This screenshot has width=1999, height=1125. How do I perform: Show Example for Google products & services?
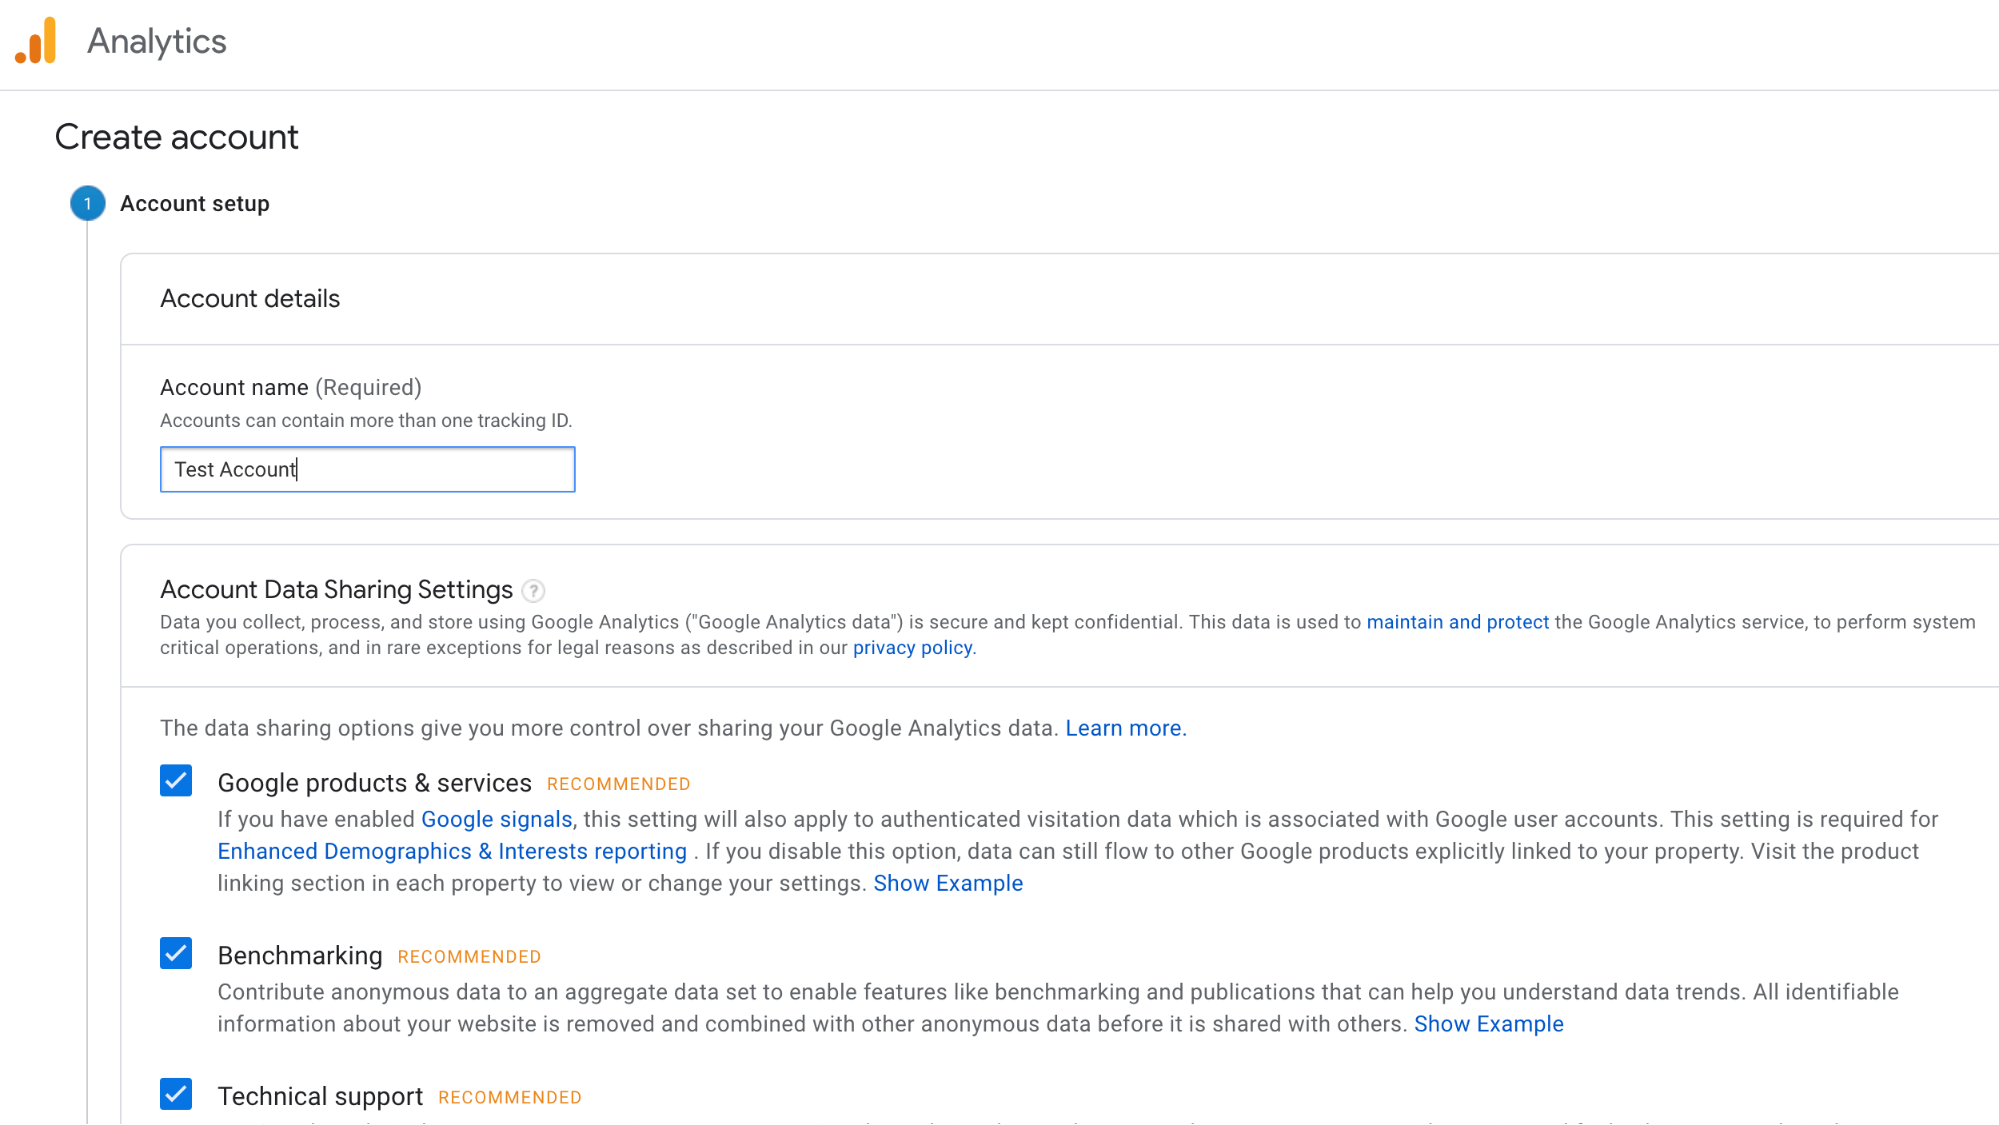[948, 884]
